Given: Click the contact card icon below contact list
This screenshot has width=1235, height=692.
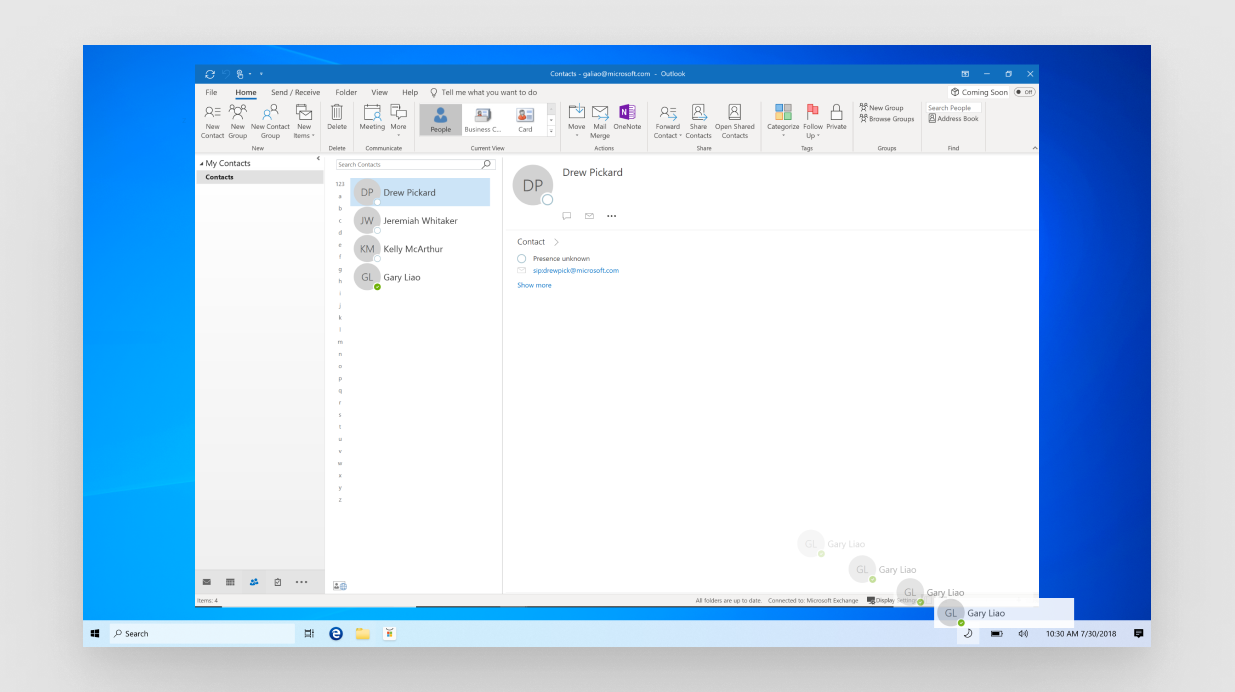Looking at the screenshot, I should [x=339, y=586].
